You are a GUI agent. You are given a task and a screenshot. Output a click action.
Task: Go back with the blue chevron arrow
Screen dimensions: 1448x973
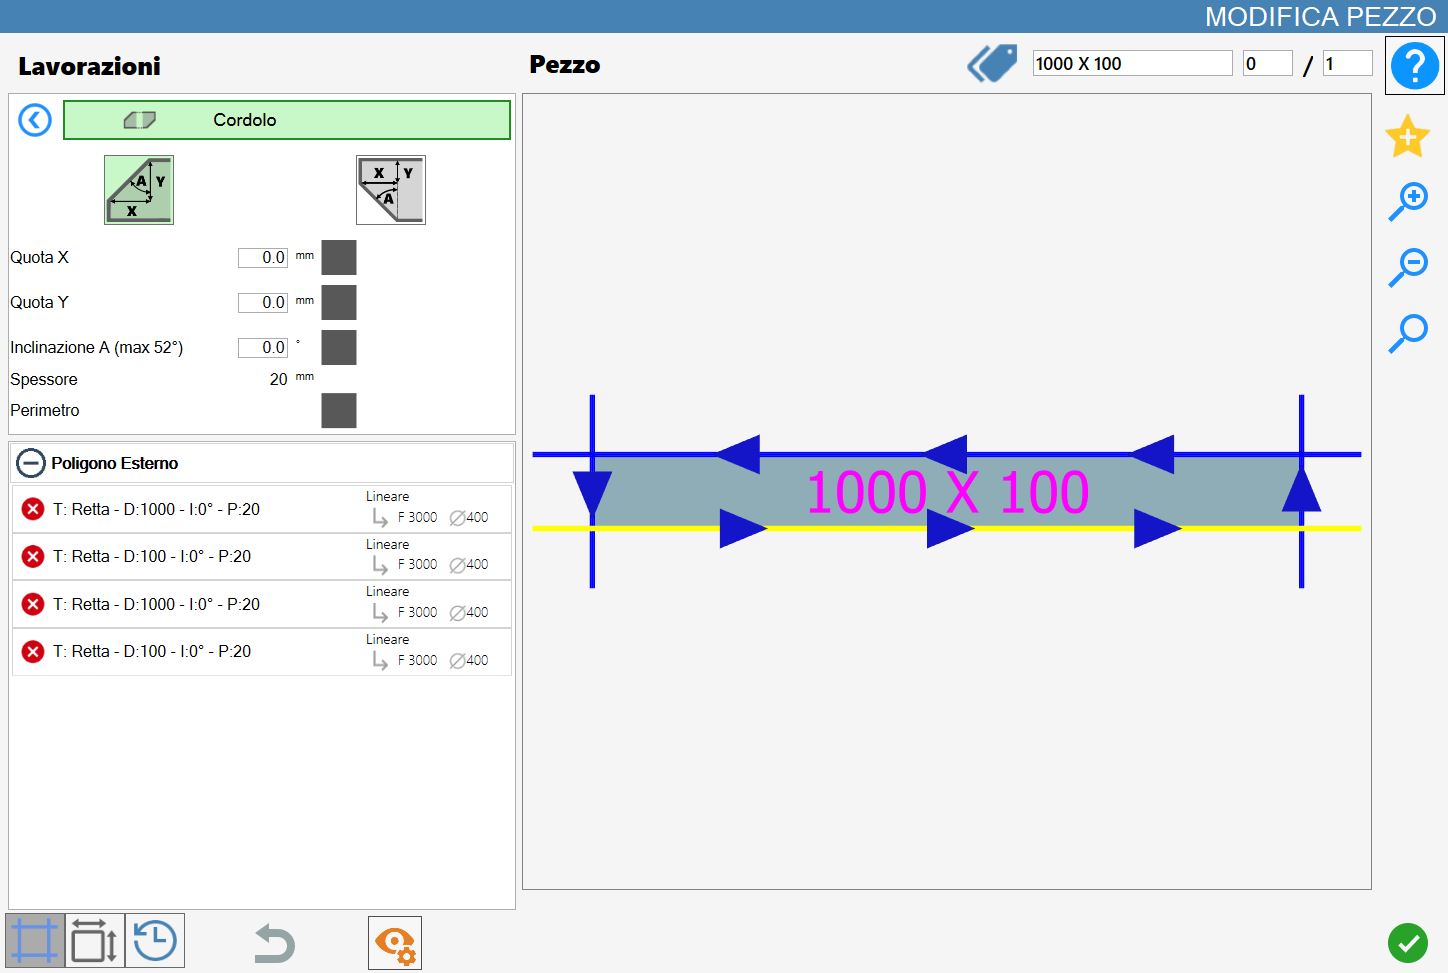pos(35,121)
